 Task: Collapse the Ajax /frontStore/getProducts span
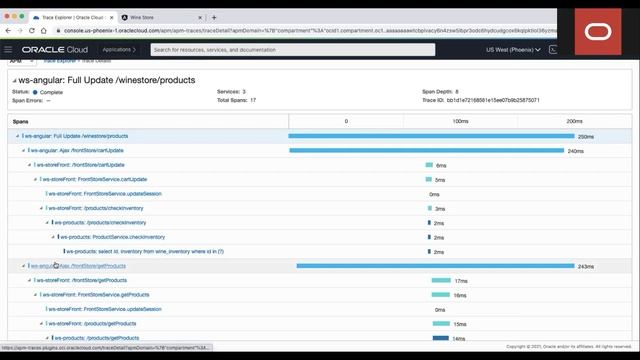tap(23, 266)
